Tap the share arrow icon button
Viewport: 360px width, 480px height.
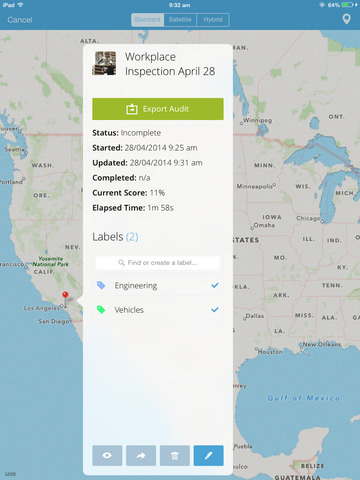tap(141, 455)
